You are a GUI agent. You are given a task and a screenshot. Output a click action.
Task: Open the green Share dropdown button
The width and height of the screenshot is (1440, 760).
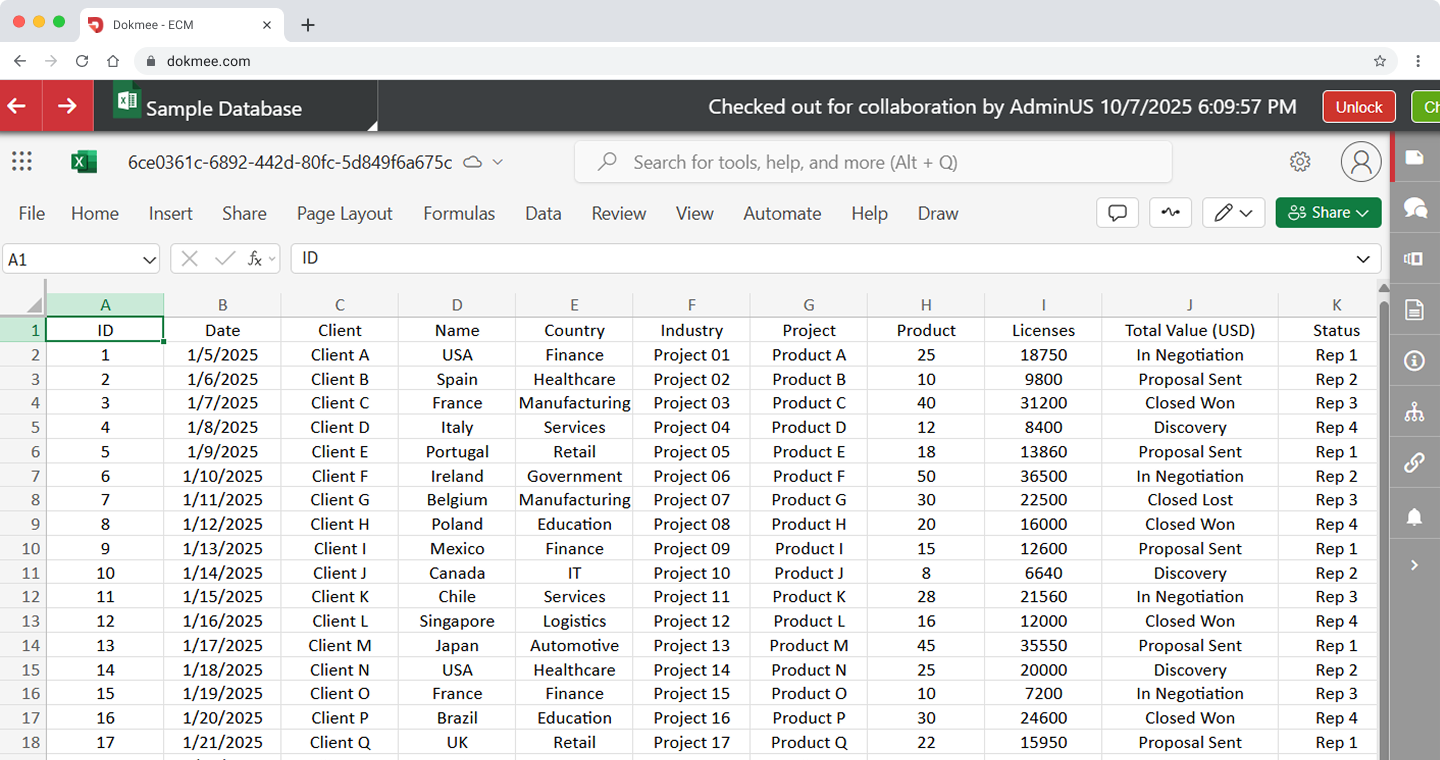(x=1328, y=212)
